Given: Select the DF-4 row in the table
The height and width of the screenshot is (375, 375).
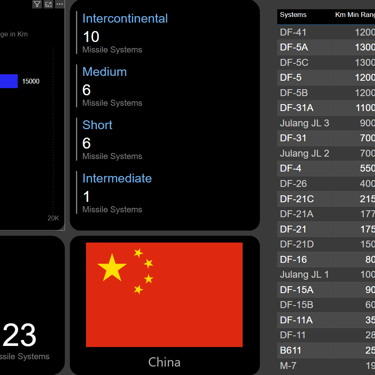Looking at the screenshot, I should coord(326,168).
